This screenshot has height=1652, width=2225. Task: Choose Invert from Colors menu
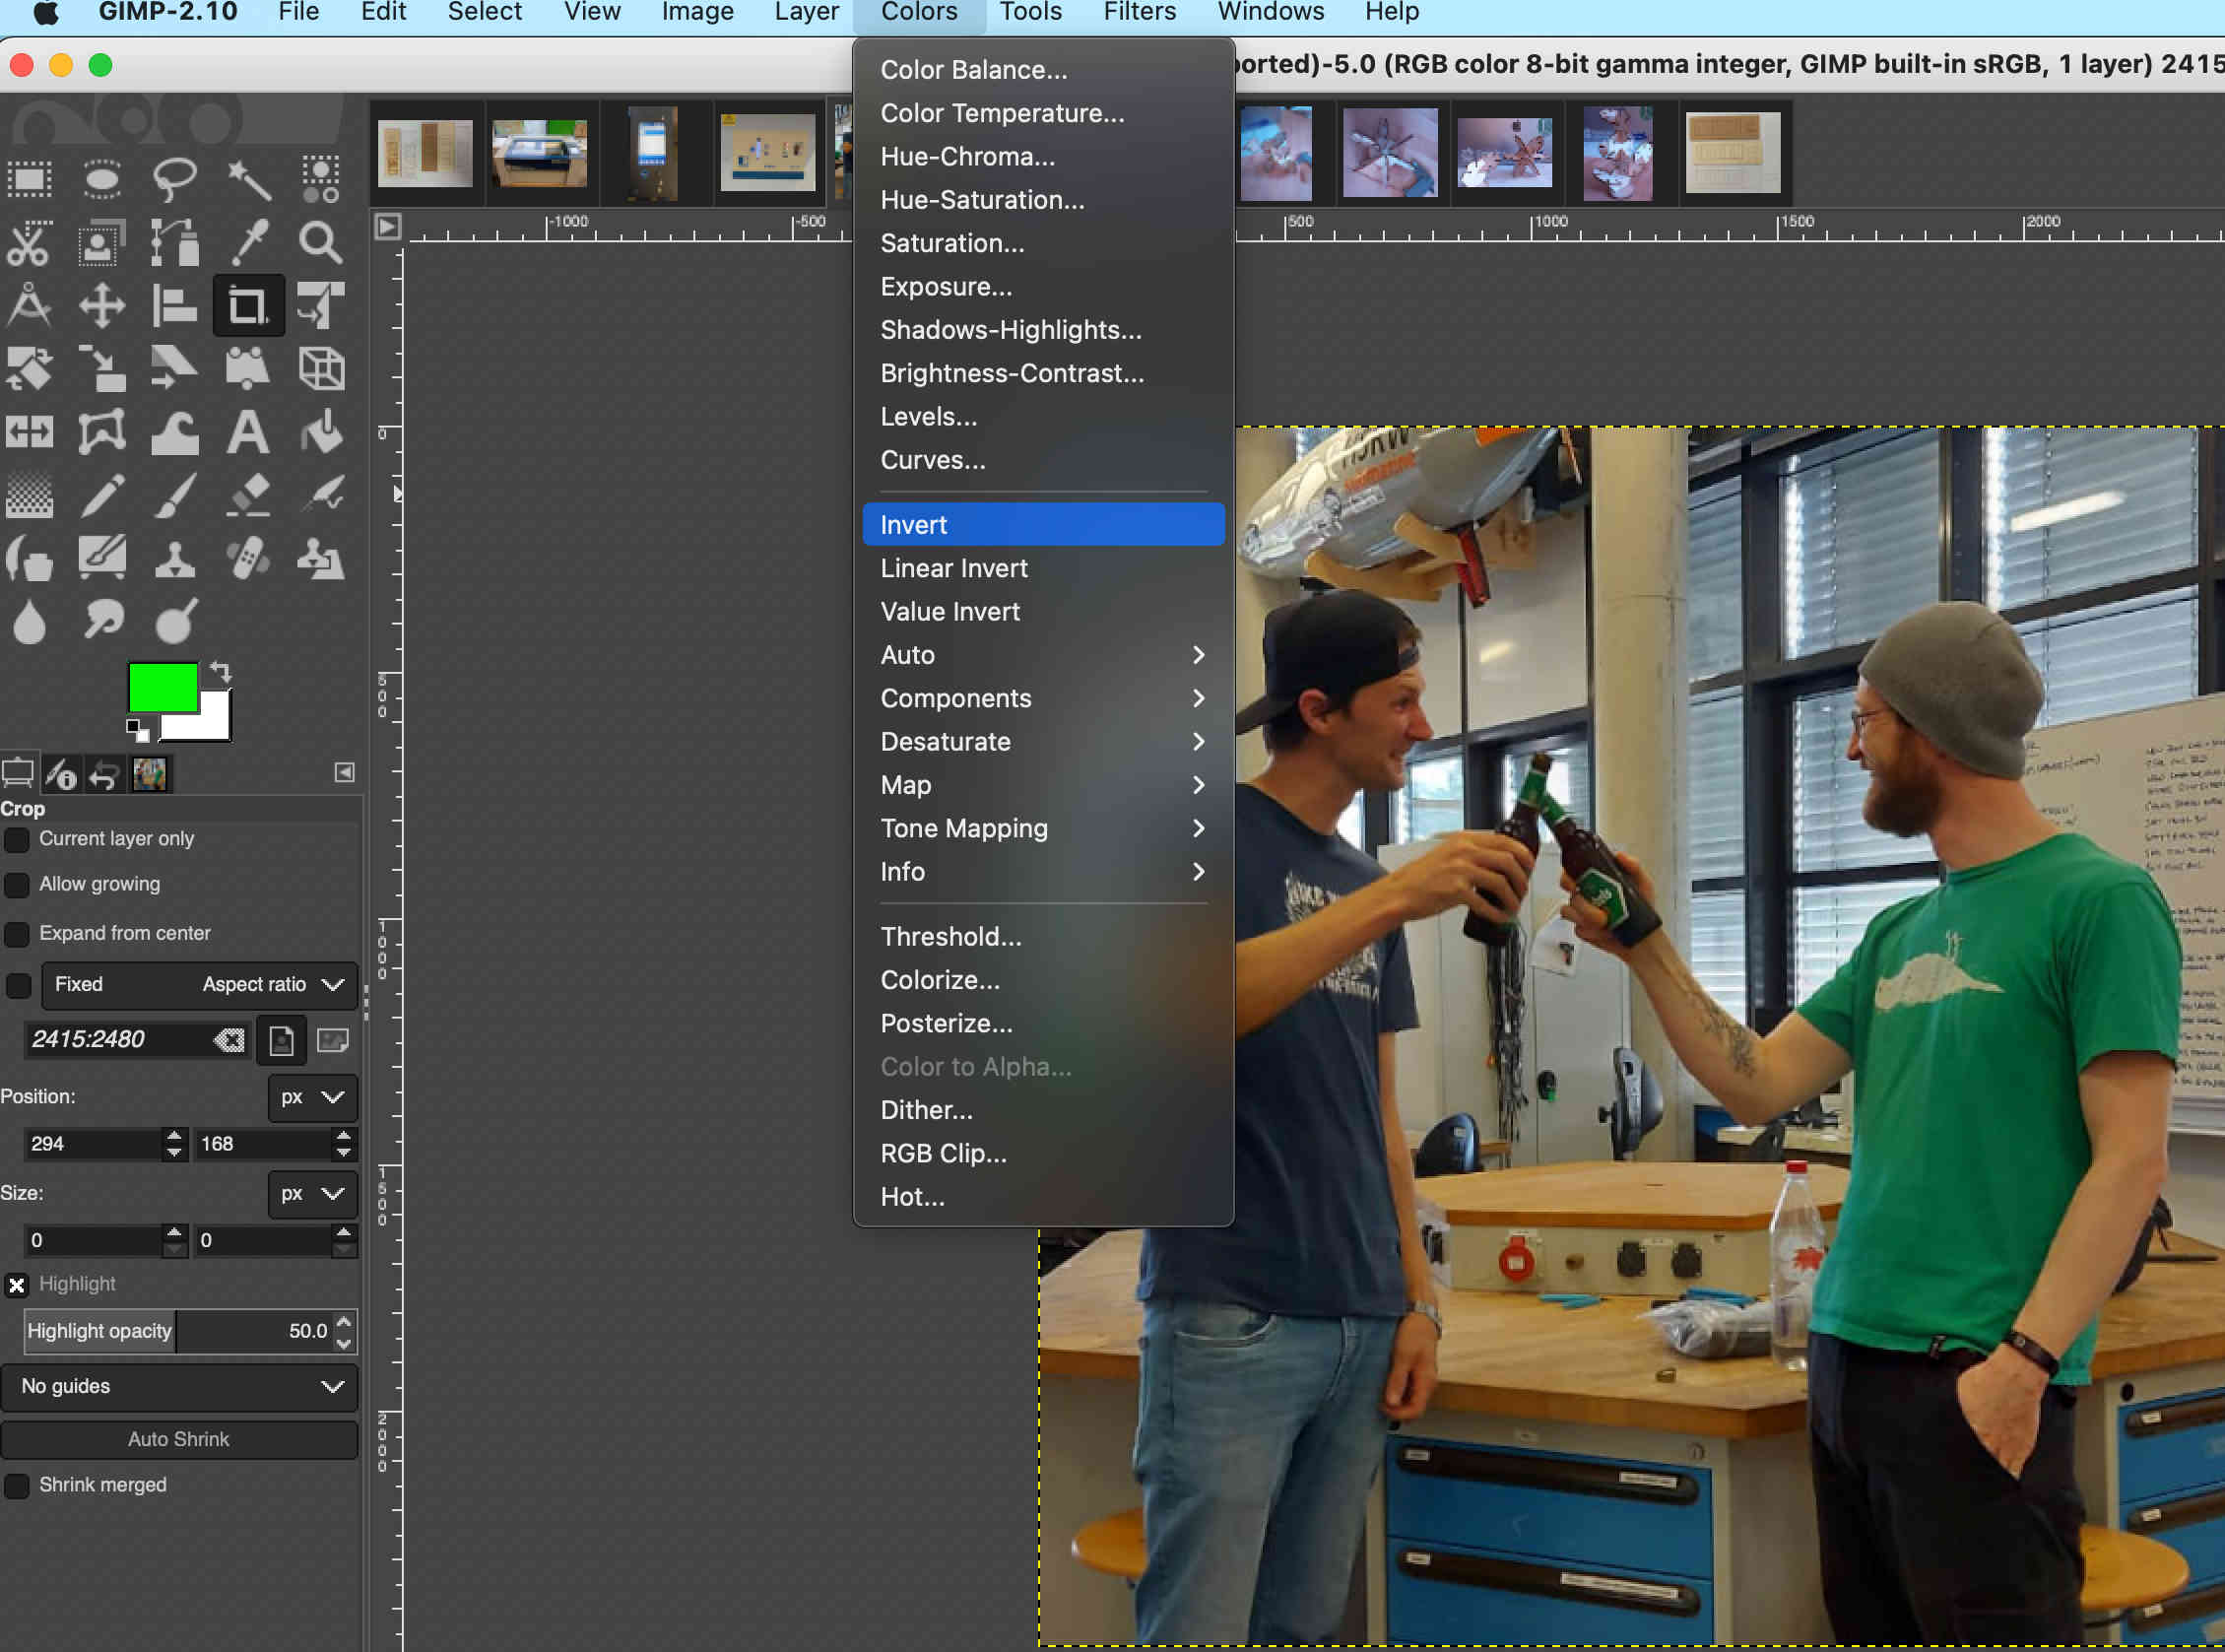[x=1043, y=525]
